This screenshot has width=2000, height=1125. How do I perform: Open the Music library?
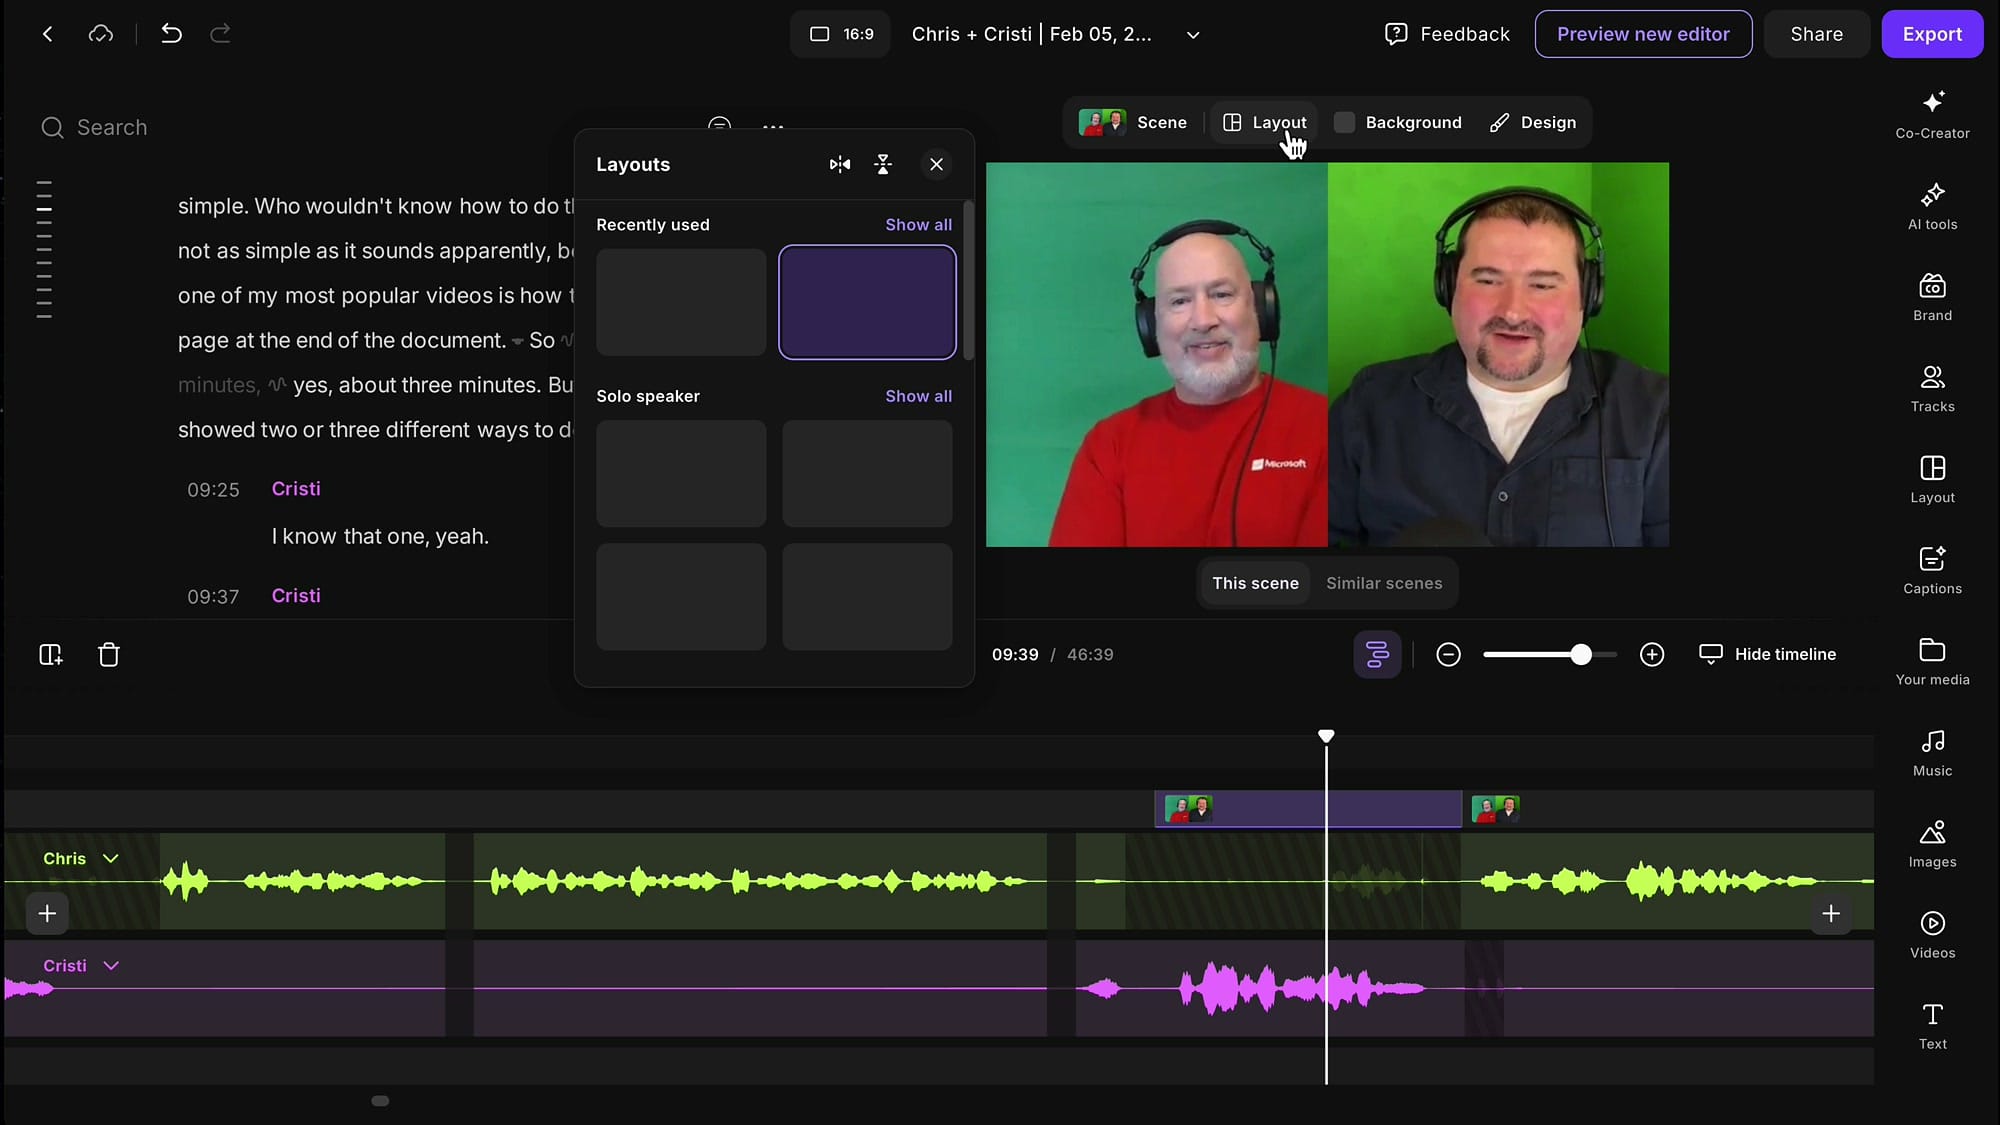pos(1931,750)
